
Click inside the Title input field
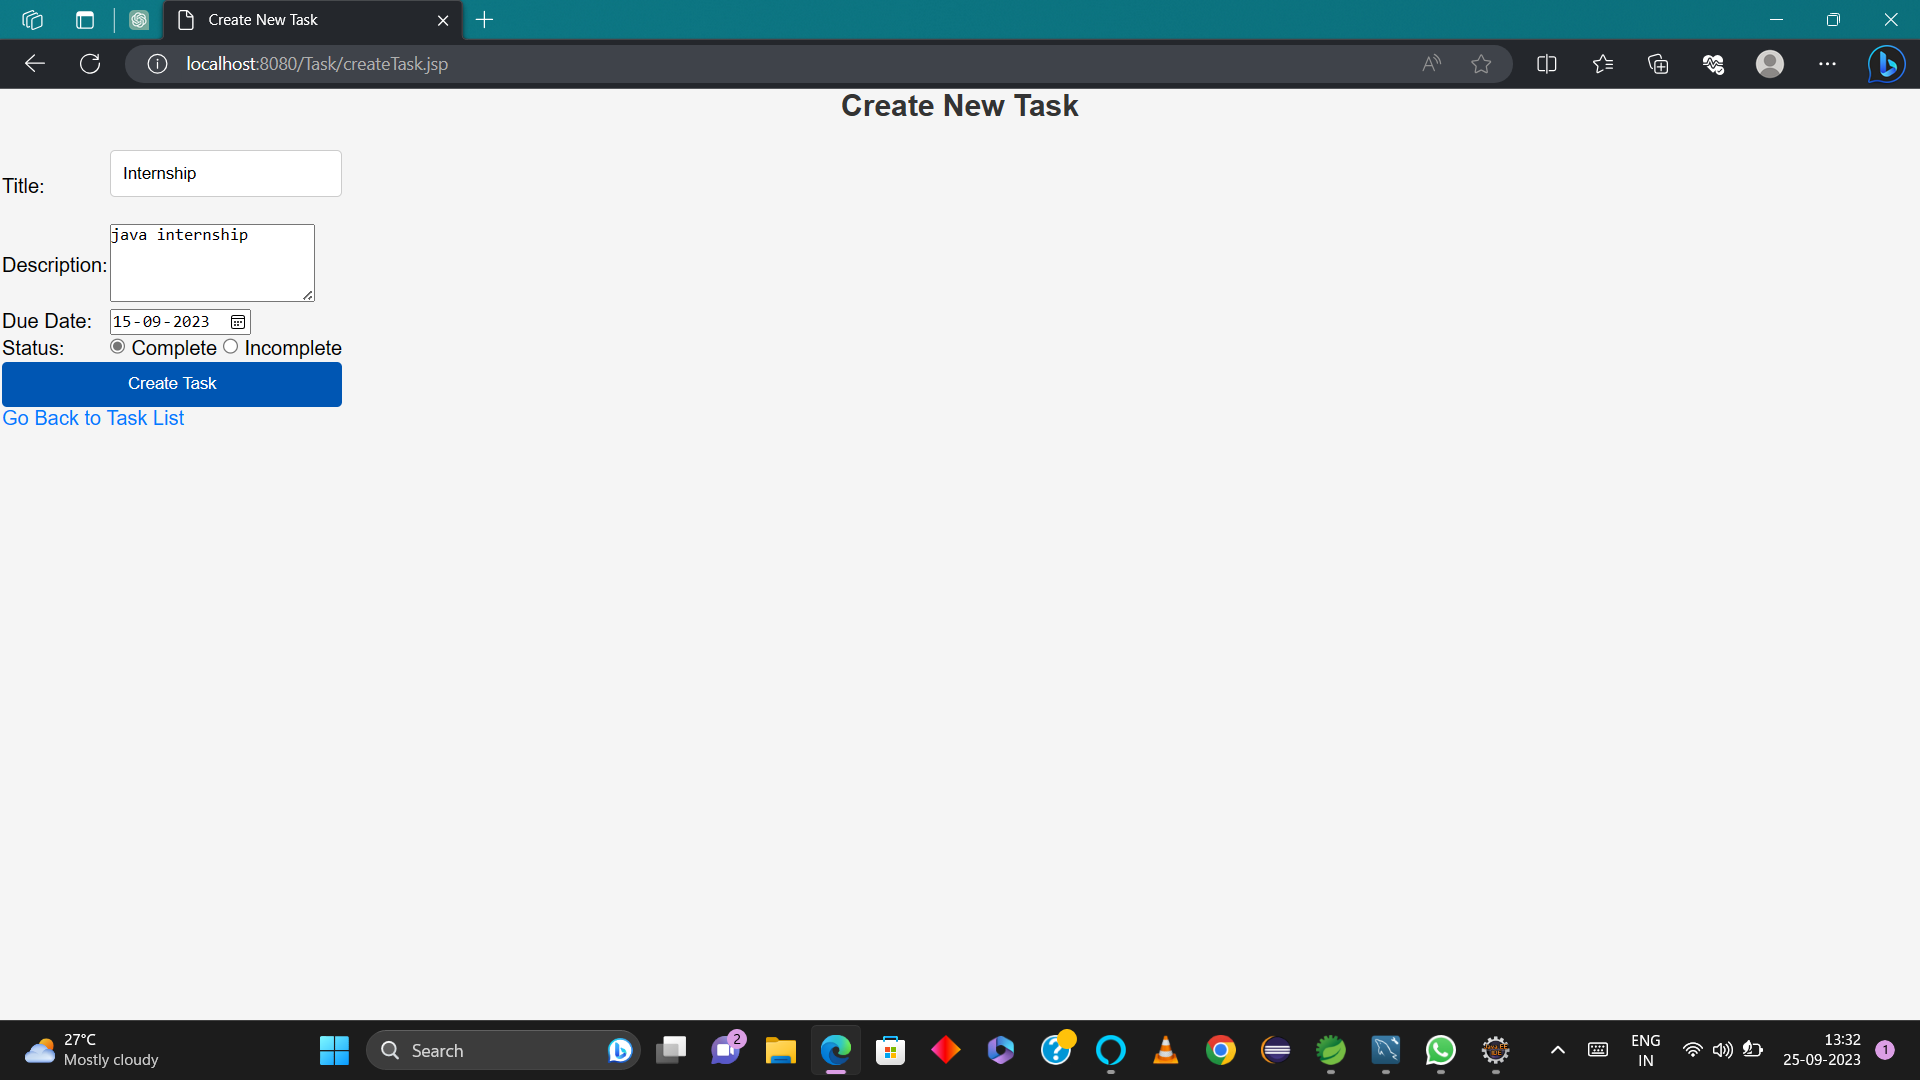[225, 173]
